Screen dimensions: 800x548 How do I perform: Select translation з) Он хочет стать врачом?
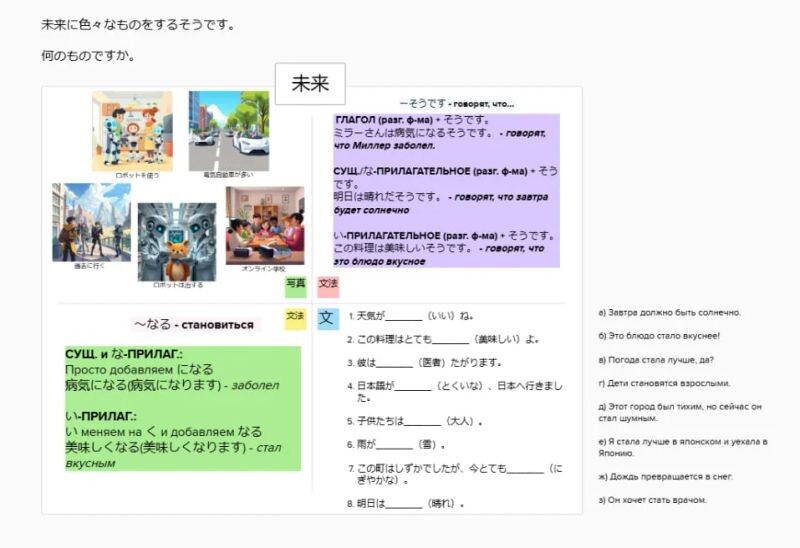tap(652, 500)
